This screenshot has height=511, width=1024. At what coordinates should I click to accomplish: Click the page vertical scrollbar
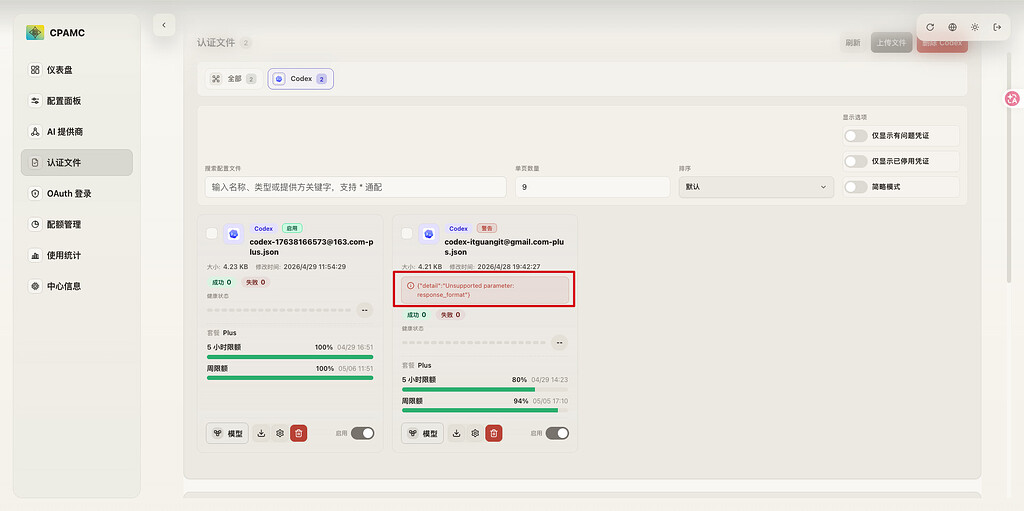(x=1010, y=170)
